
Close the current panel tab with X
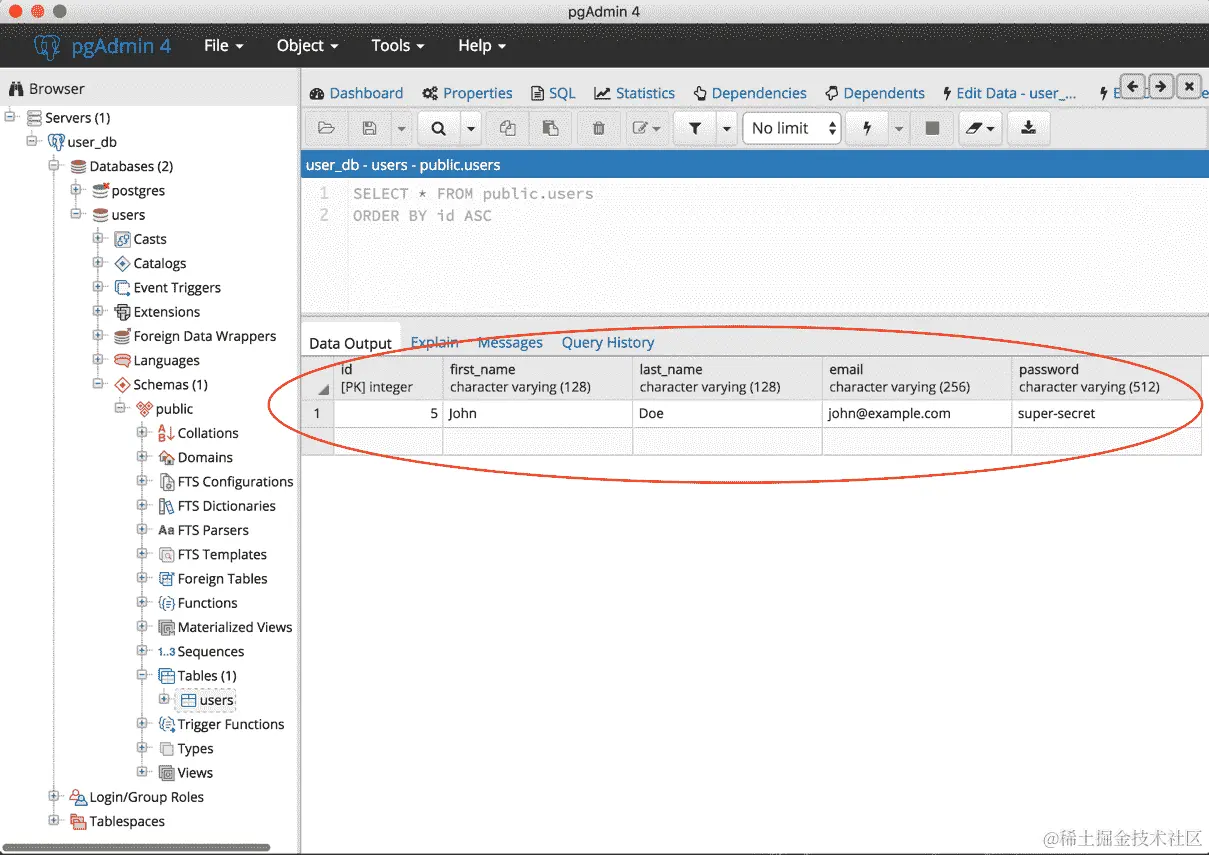coord(1188,87)
